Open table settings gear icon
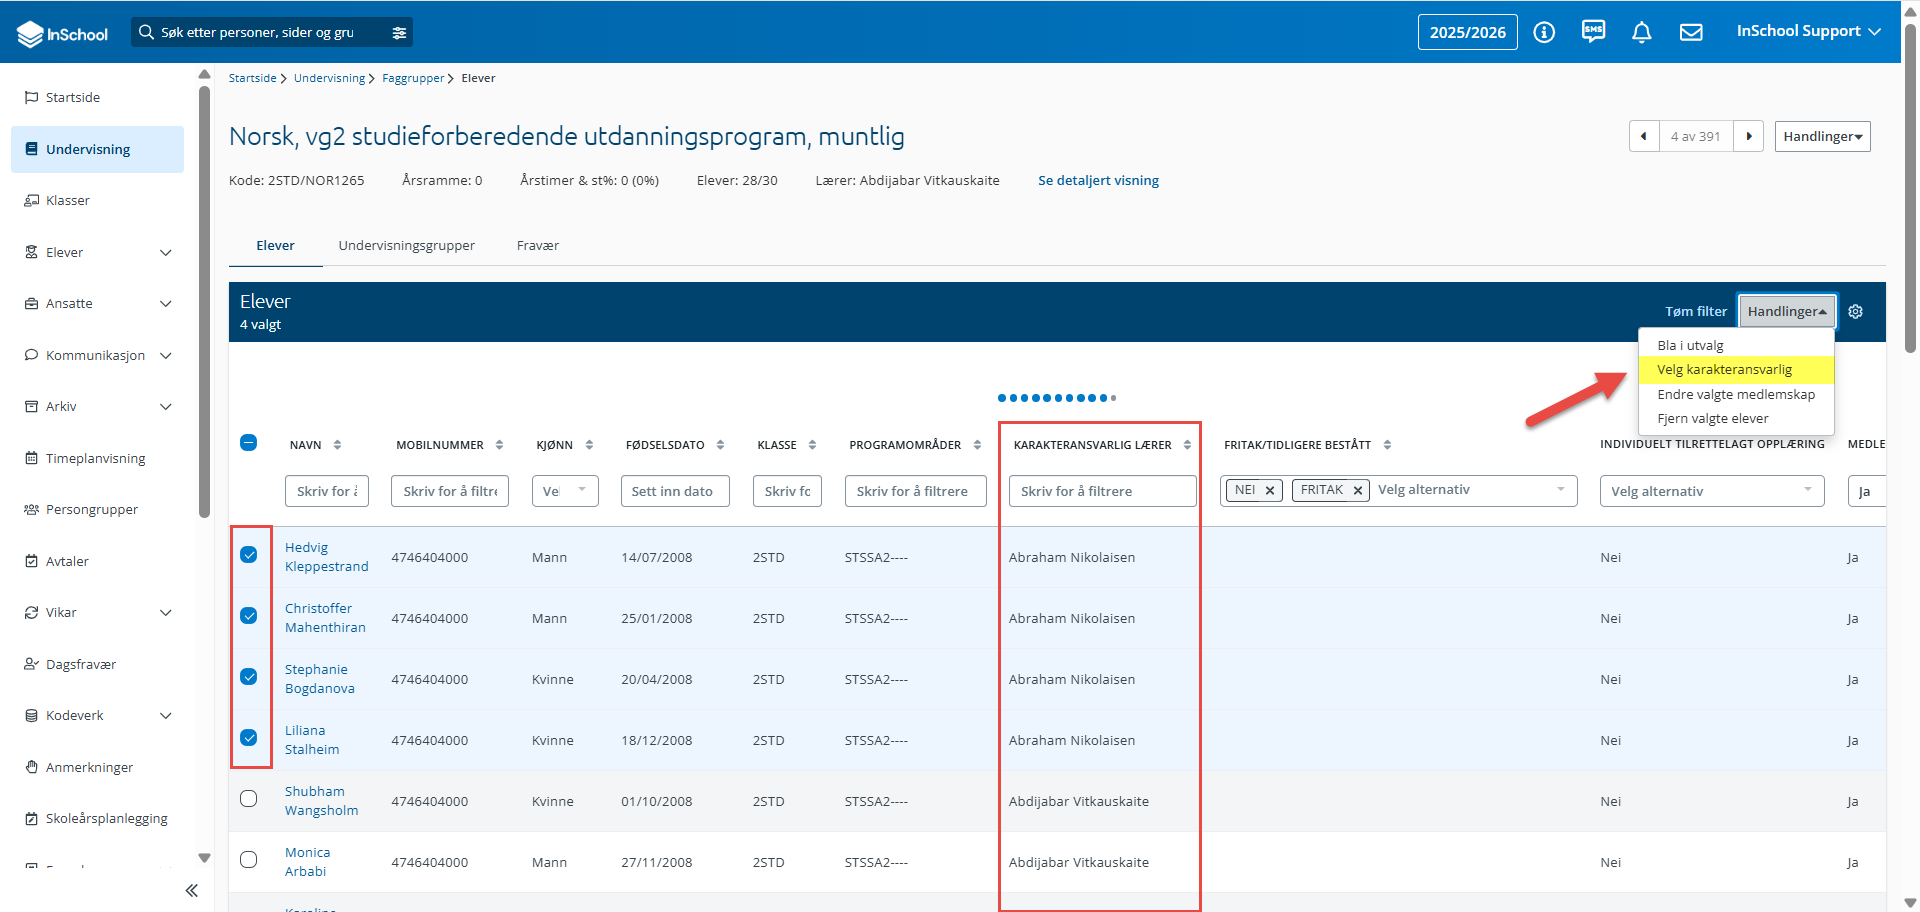Viewport: 1920px width, 912px height. [1856, 312]
